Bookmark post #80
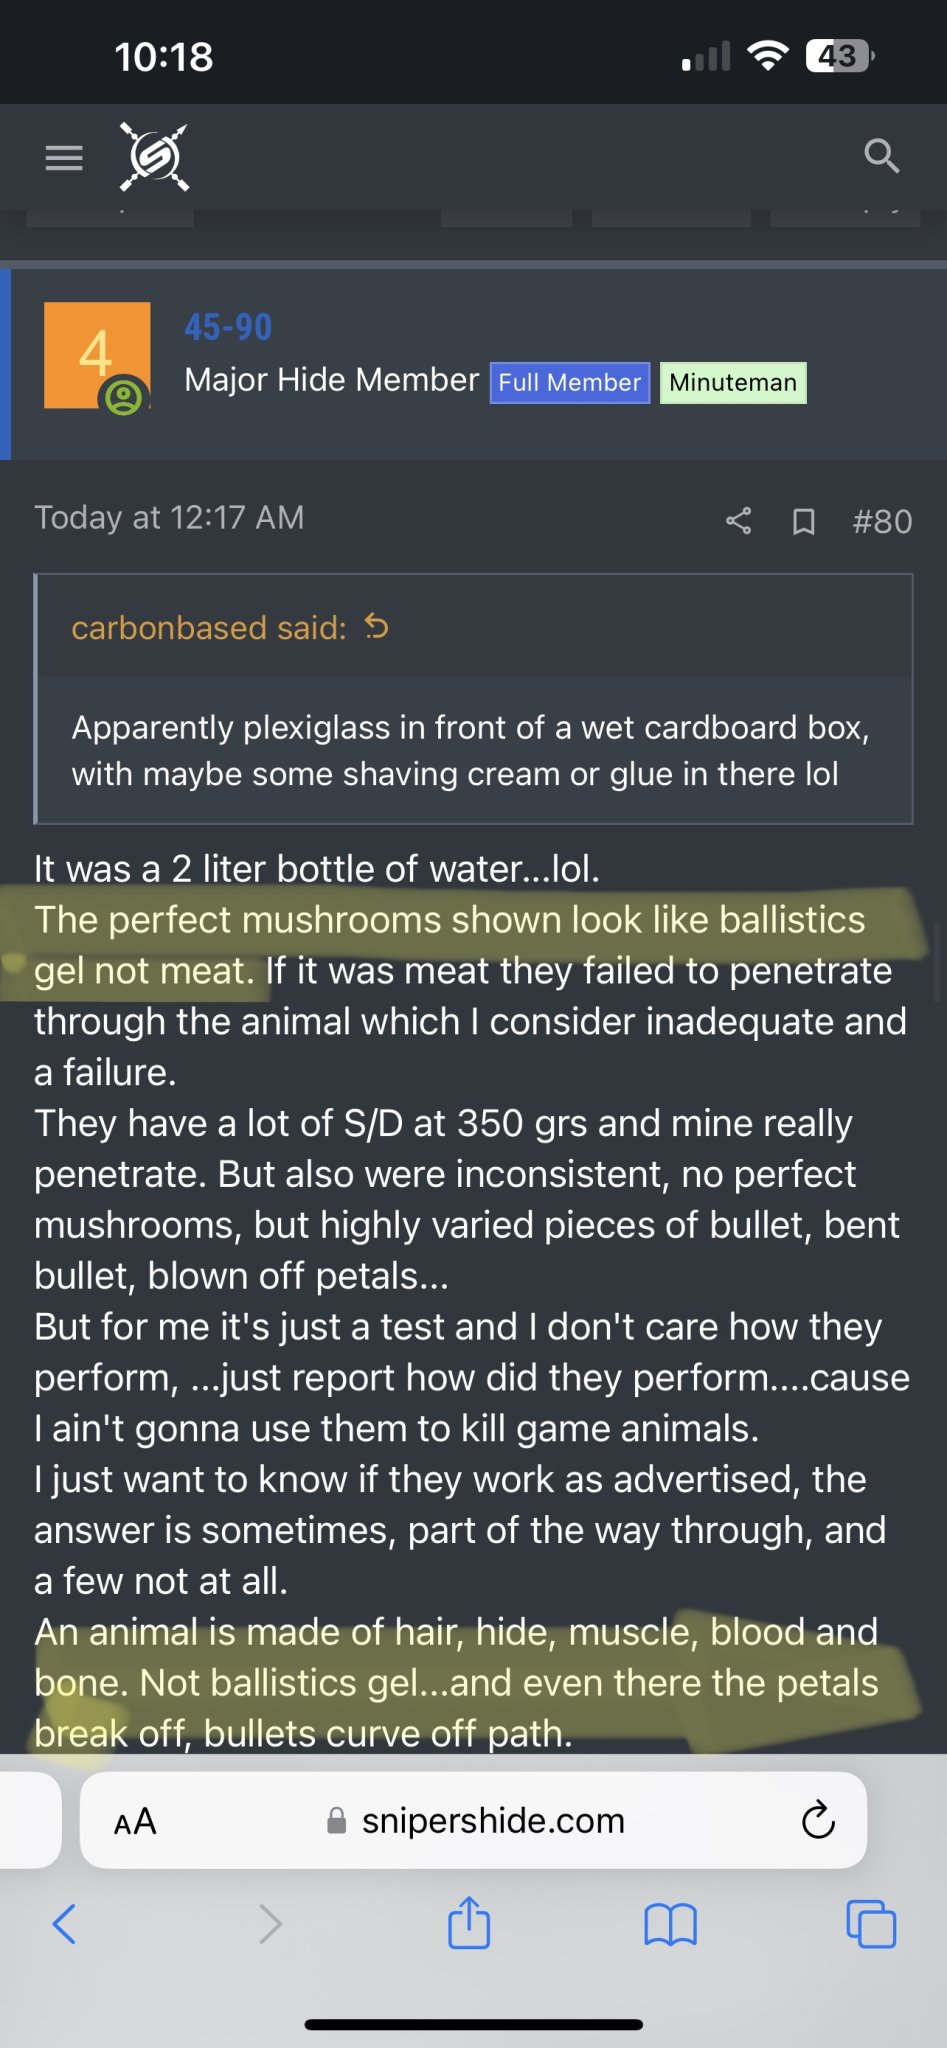This screenshot has height=2048, width=947. (803, 521)
